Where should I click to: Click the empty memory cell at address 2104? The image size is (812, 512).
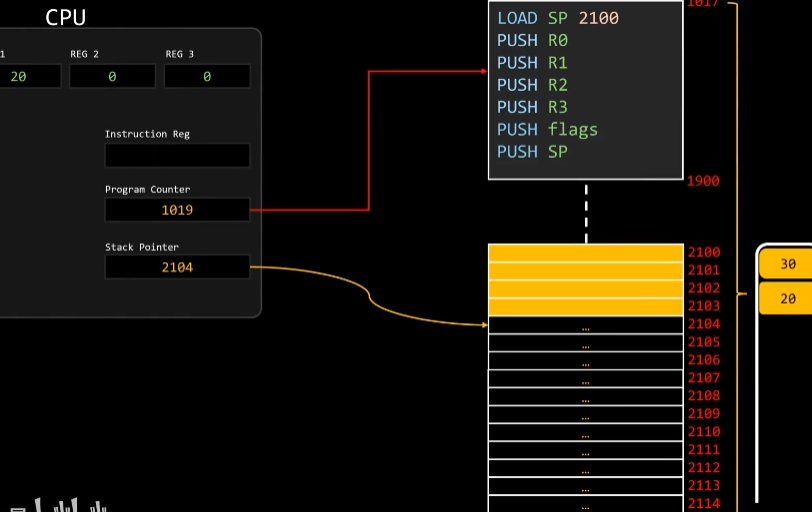click(x=586, y=325)
